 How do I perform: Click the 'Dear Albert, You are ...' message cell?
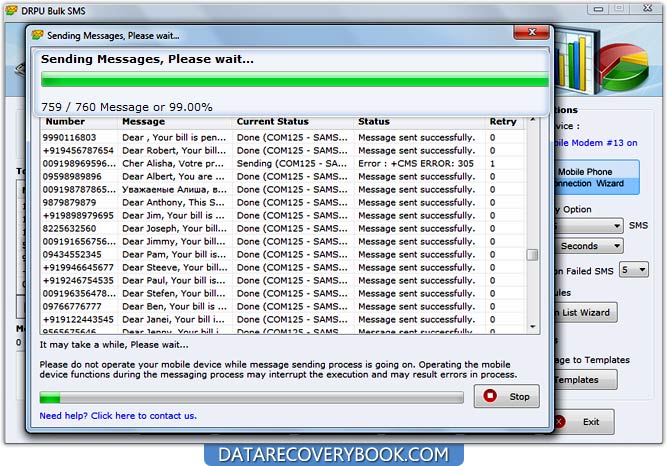(173, 177)
